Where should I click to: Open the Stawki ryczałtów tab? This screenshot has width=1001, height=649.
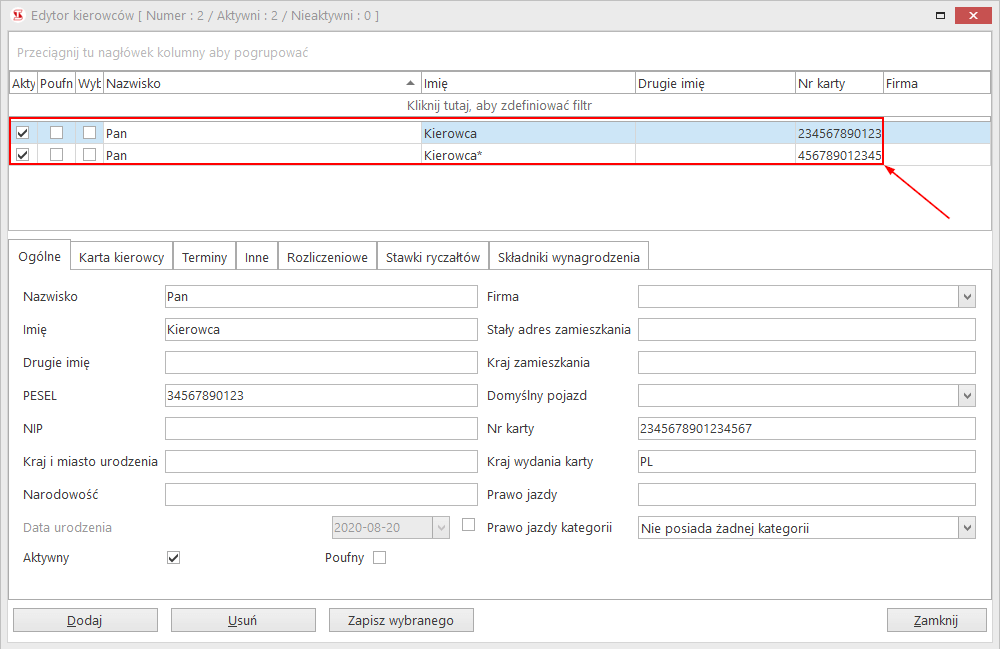pos(434,257)
